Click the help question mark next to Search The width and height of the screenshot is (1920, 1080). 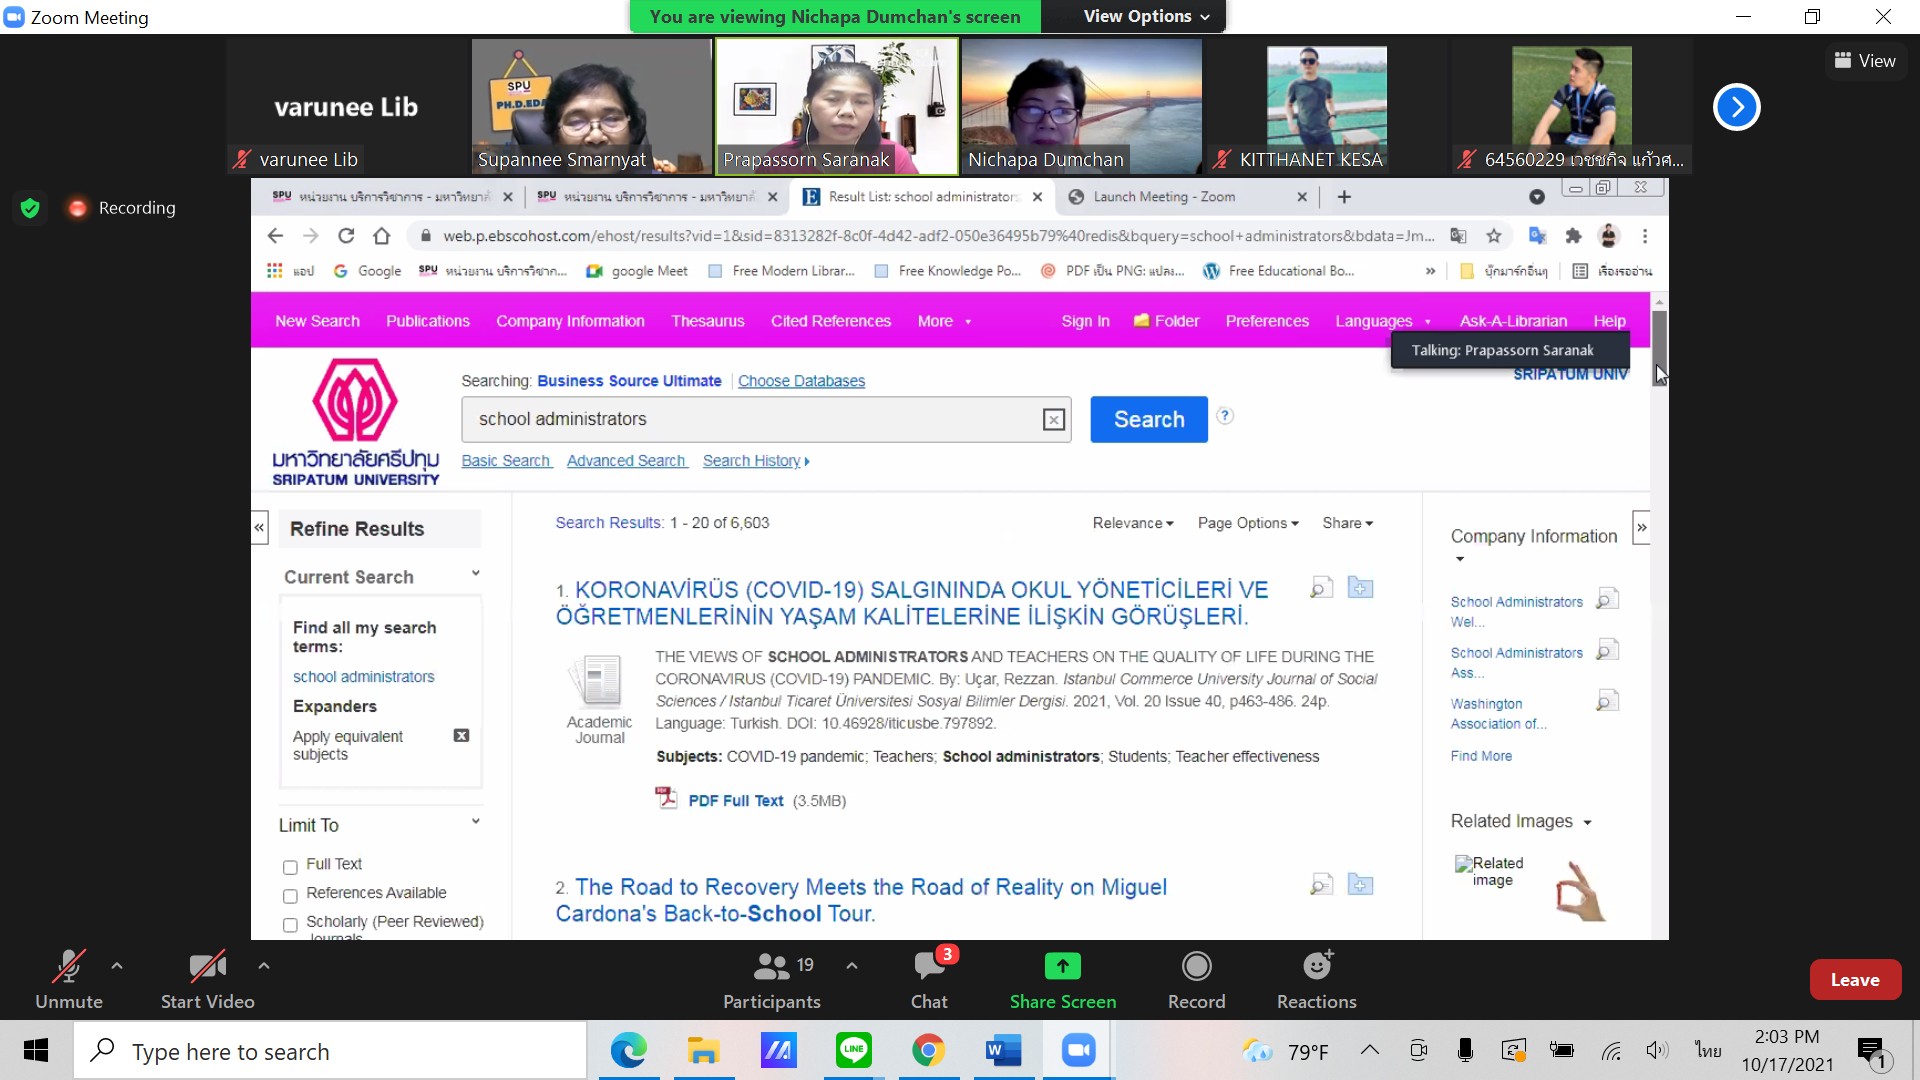(x=1225, y=416)
